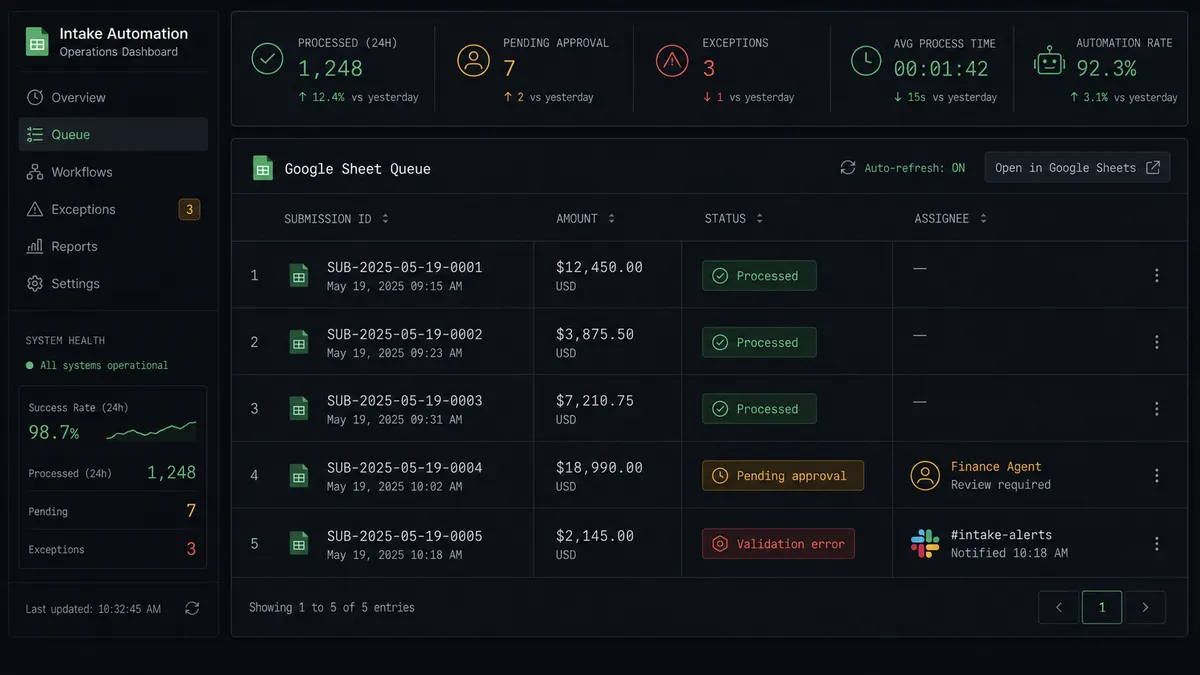This screenshot has width=1200, height=675.
Task: Click Open in Google Sheets button
Action: click(x=1077, y=168)
